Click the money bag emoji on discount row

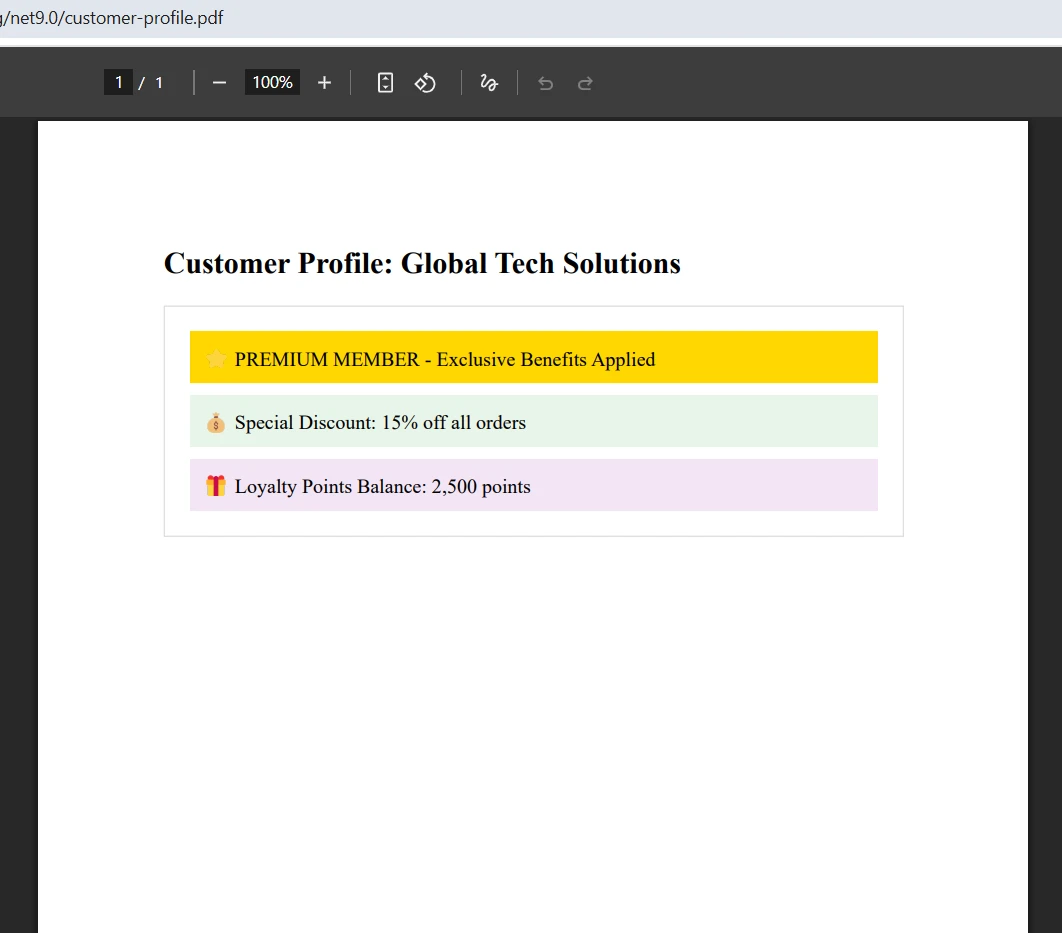pos(215,422)
